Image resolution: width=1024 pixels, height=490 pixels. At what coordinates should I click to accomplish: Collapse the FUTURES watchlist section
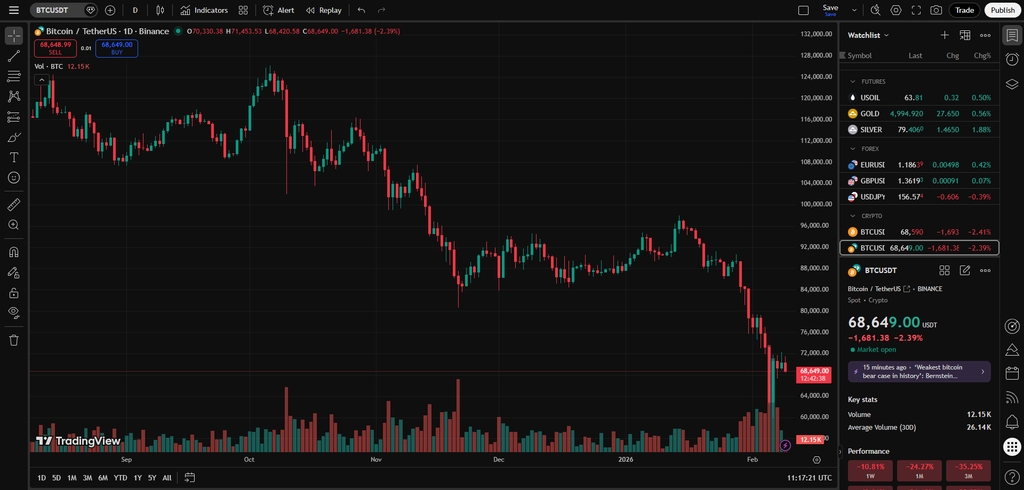pyautogui.click(x=852, y=82)
